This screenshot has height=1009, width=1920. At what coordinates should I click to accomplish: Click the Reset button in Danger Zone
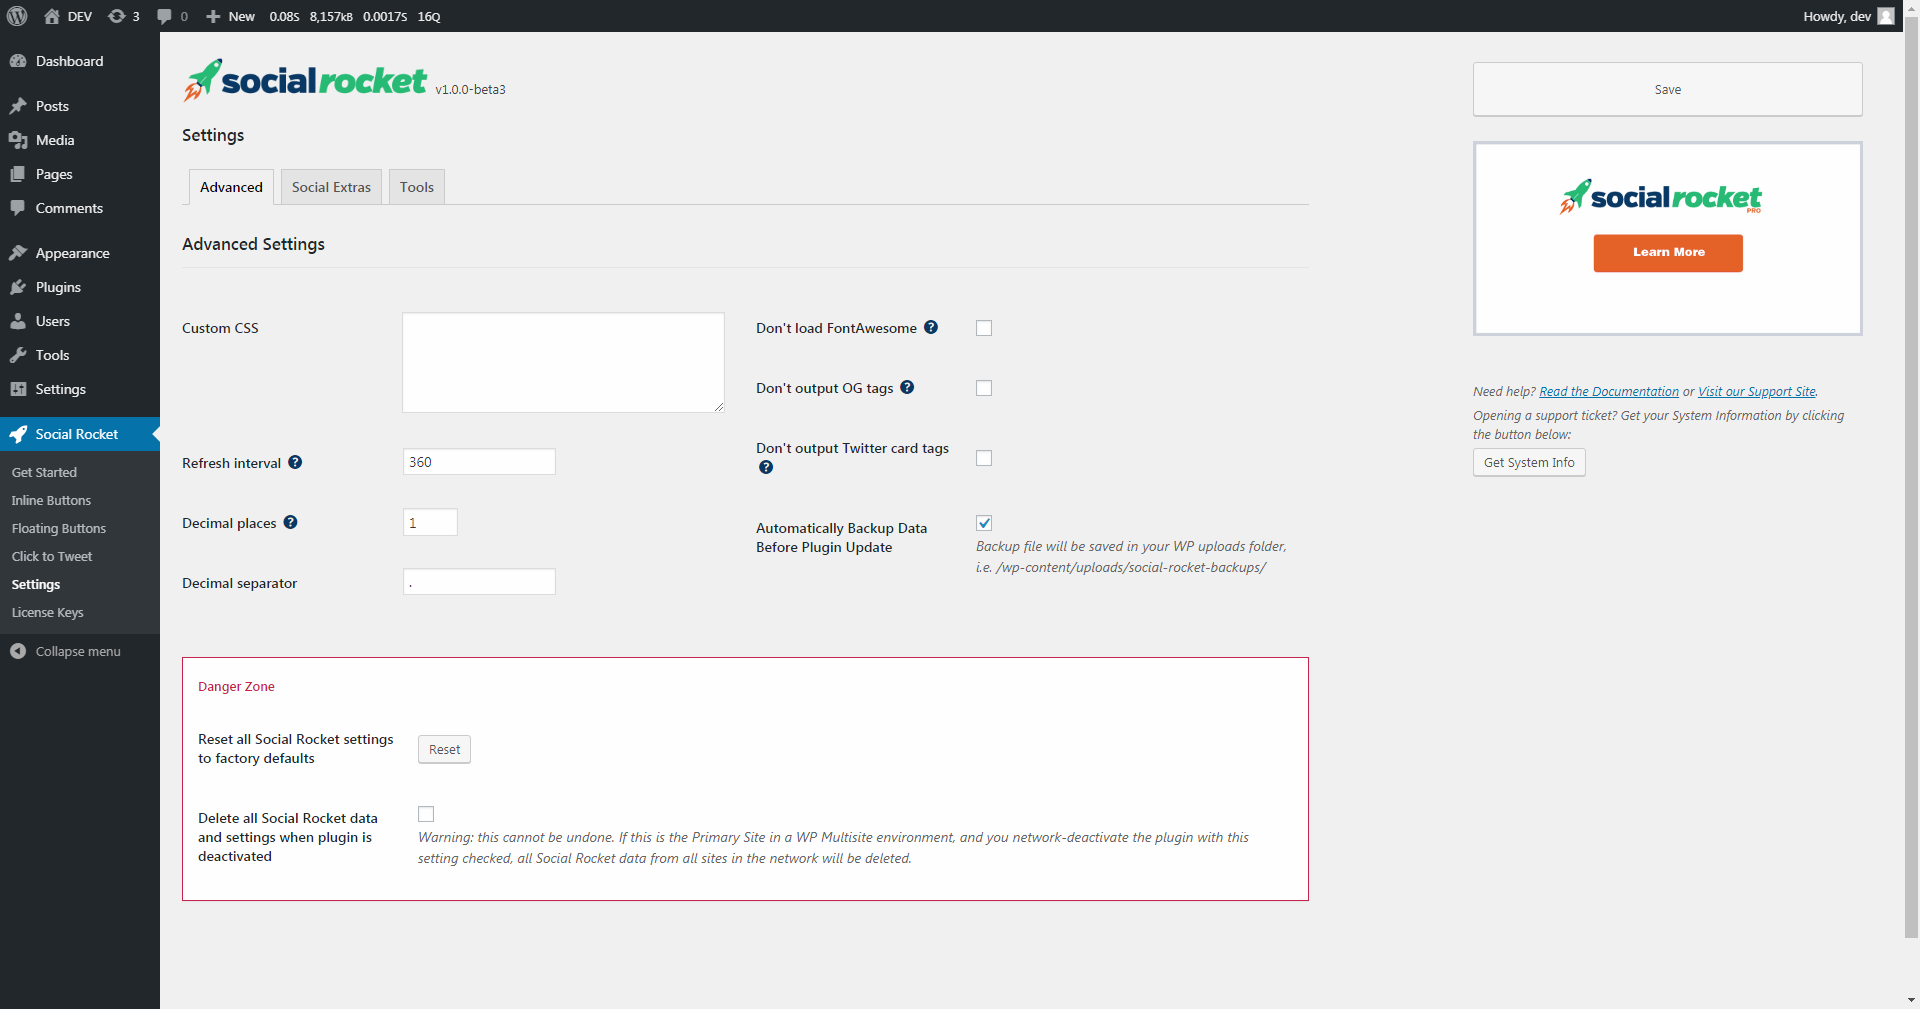[444, 749]
